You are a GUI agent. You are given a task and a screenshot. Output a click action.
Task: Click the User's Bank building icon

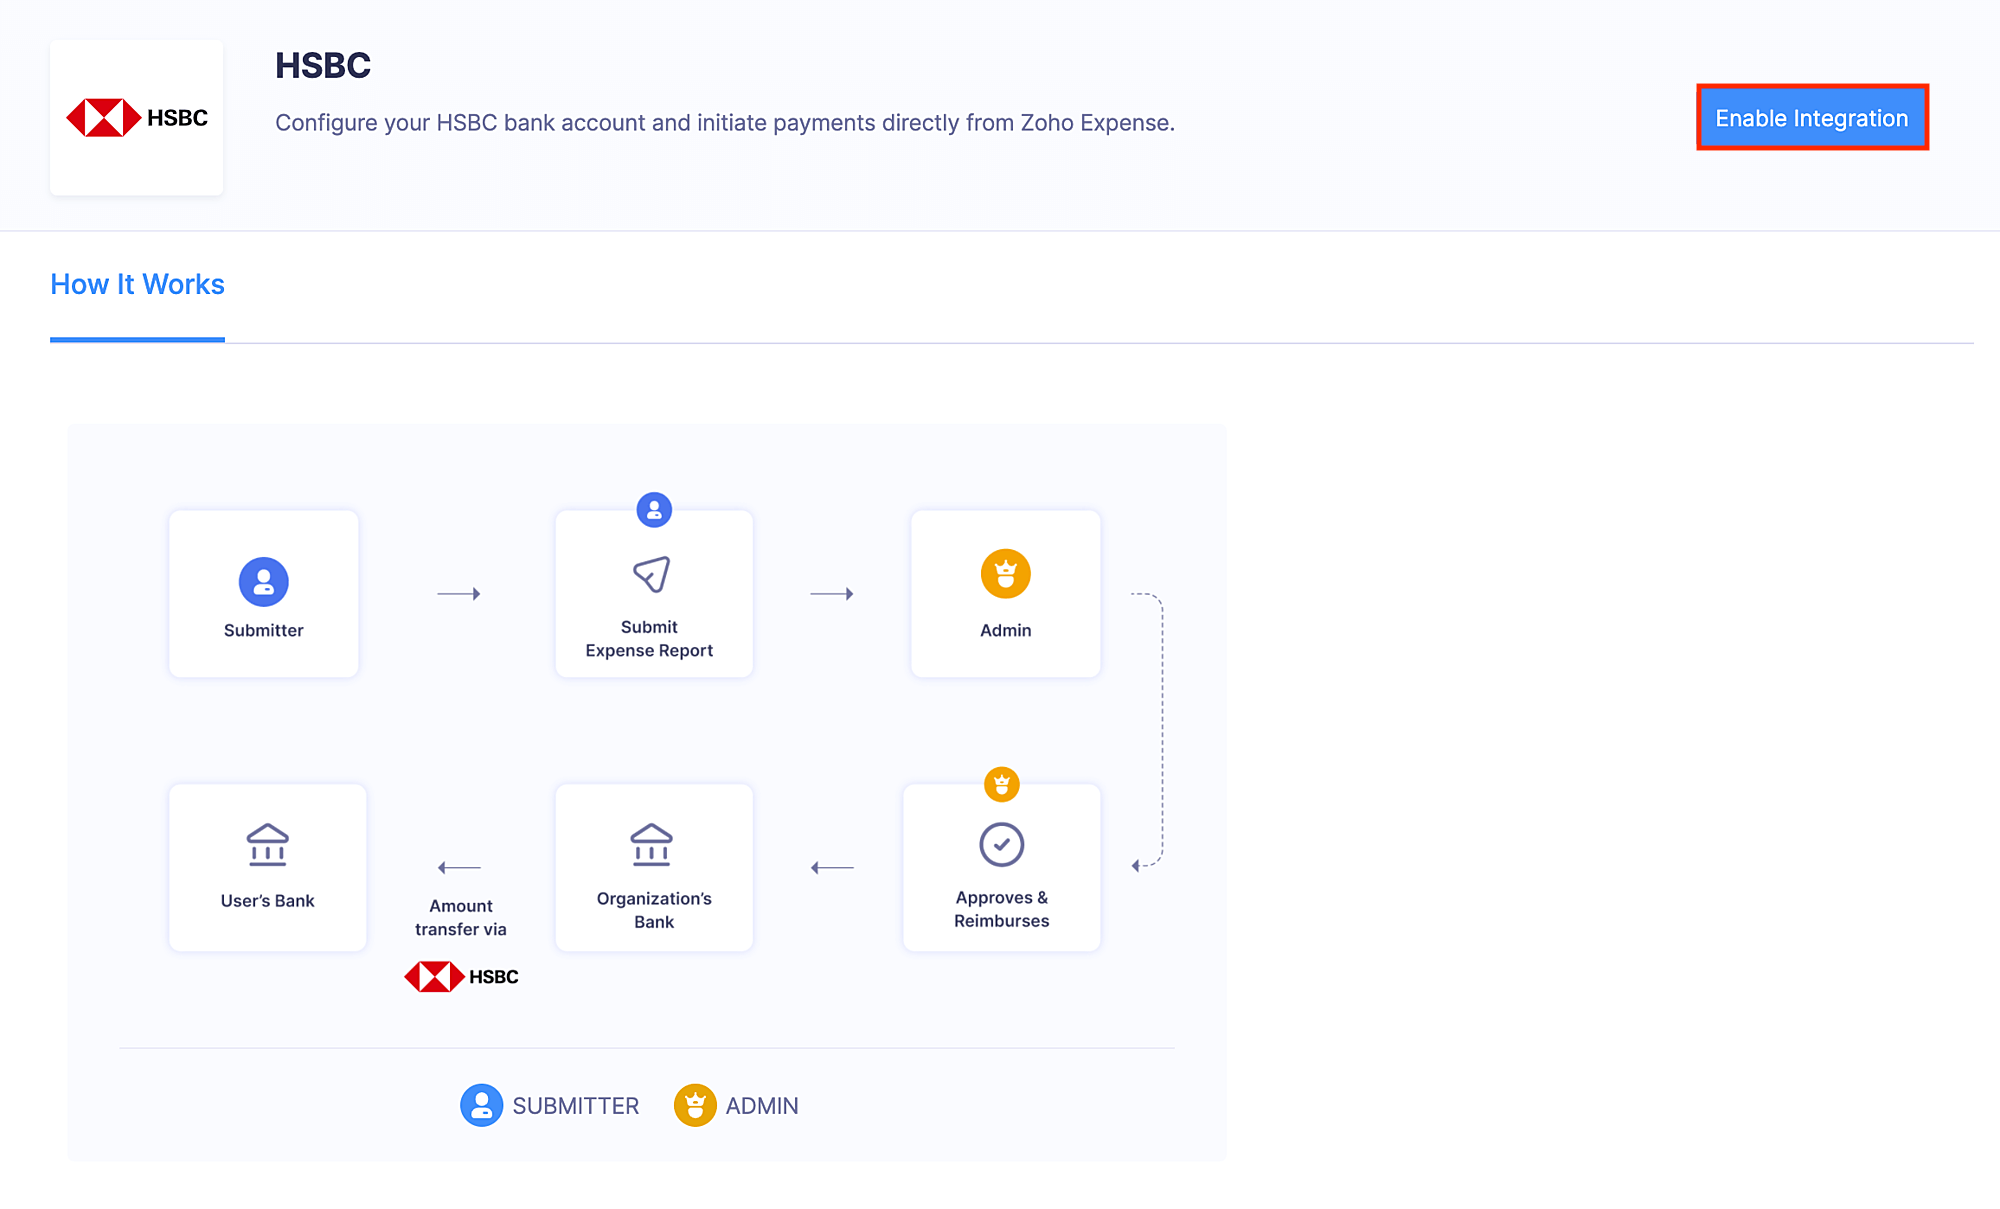[x=267, y=845]
